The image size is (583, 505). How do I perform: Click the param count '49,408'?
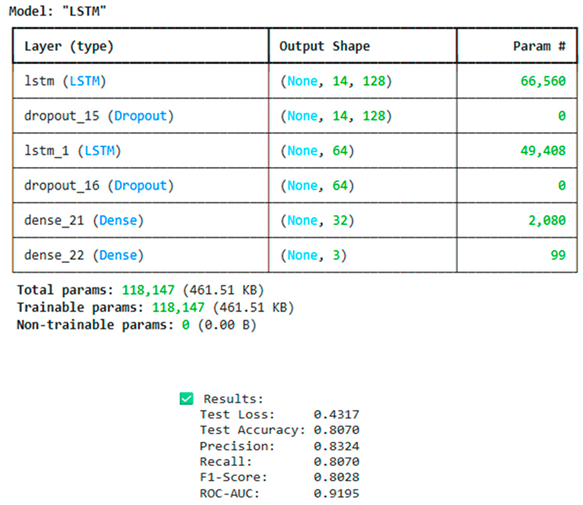click(x=543, y=151)
